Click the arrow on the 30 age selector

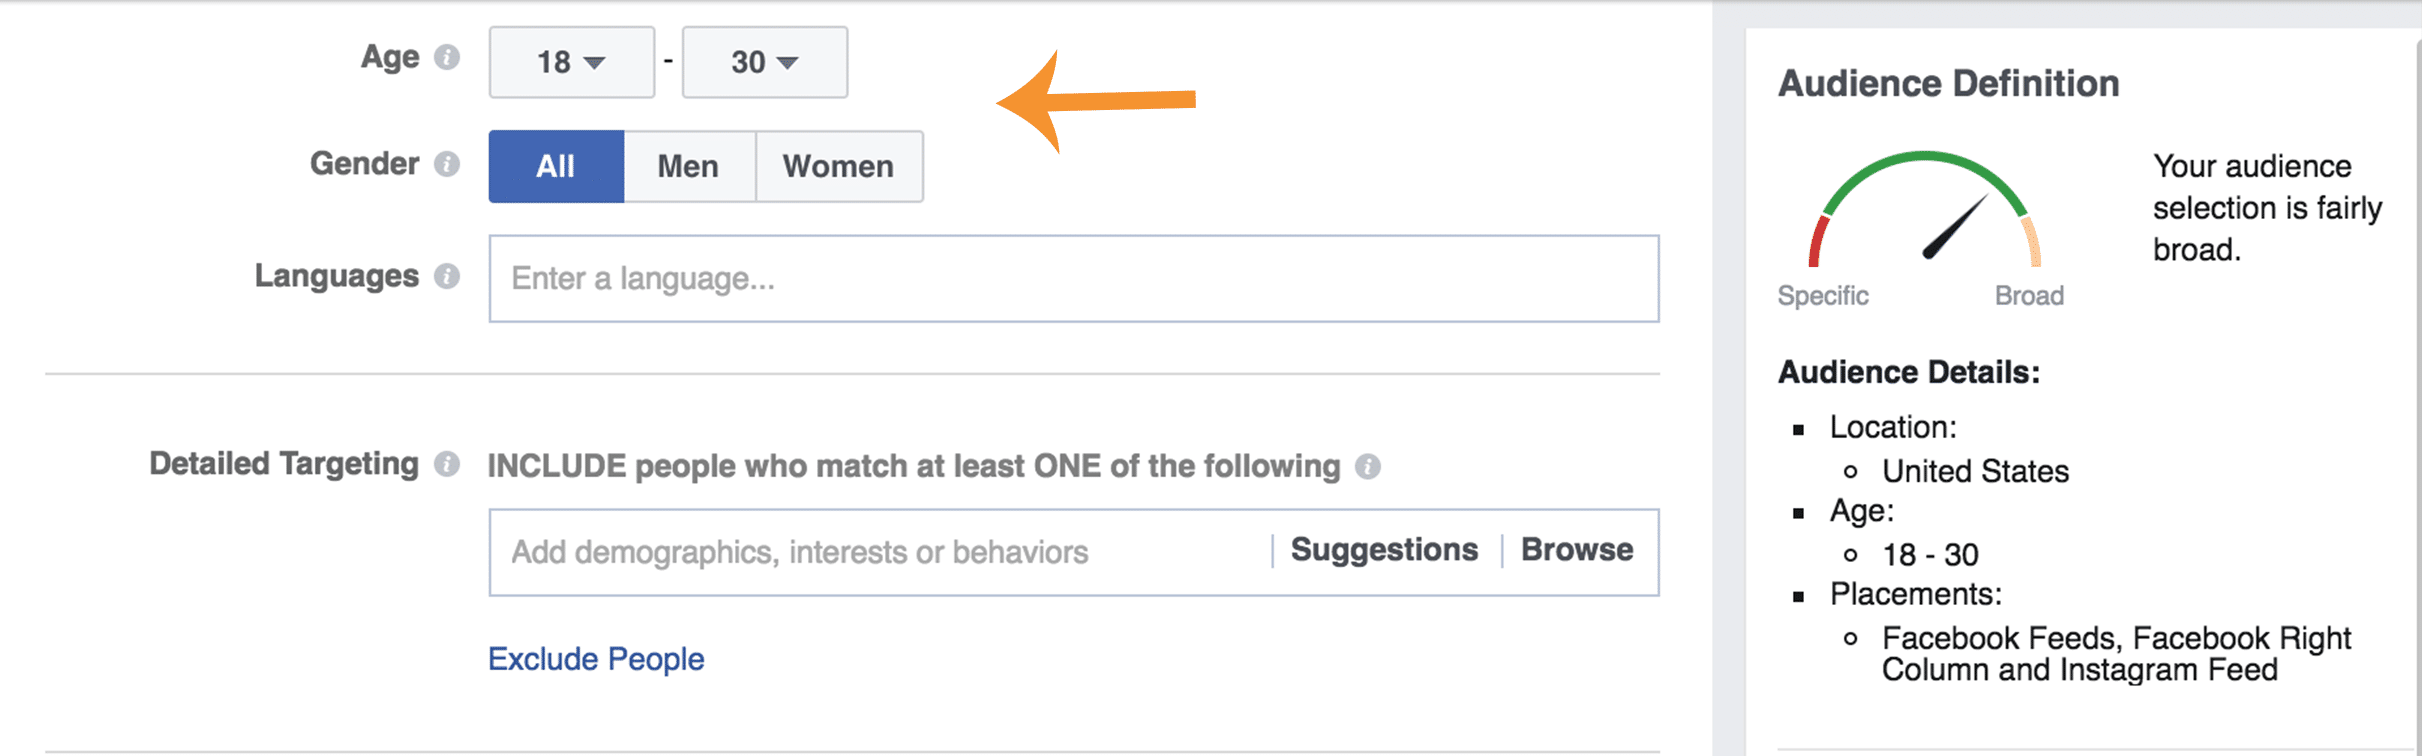[x=788, y=63]
